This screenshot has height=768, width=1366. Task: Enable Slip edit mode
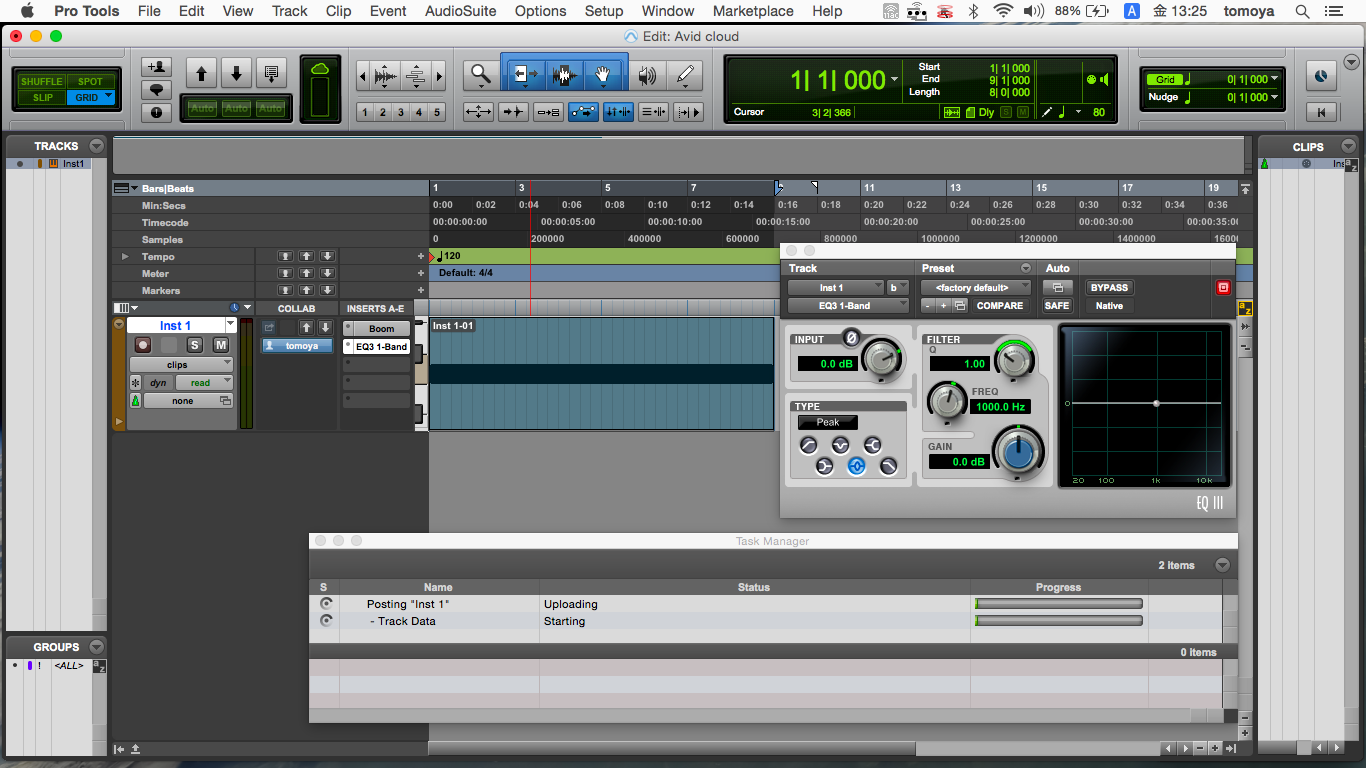point(42,97)
